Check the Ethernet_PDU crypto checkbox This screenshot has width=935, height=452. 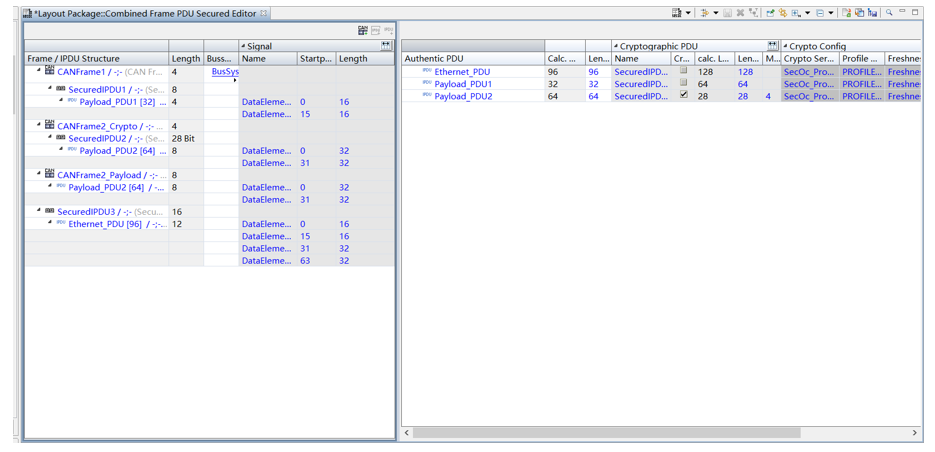pos(684,72)
